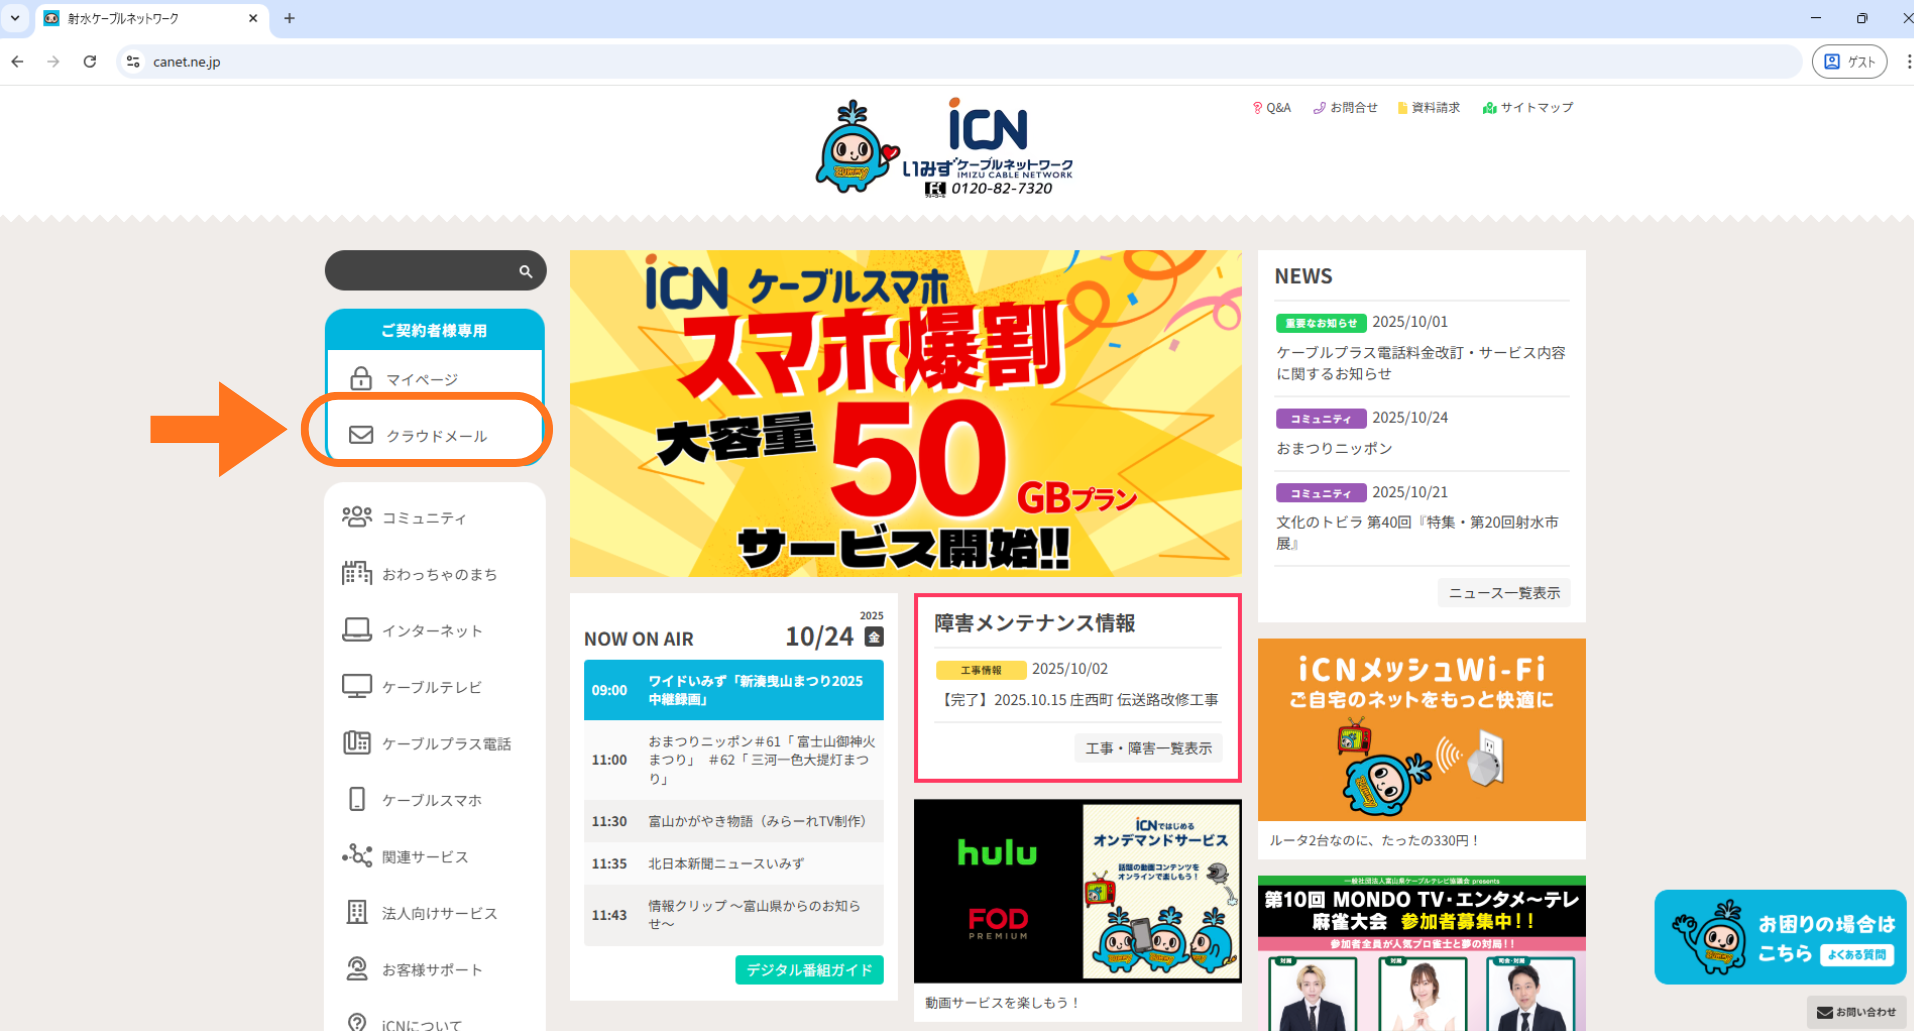The image size is (1914, 1031).
Task: Select コミュニティ in the sidebar menu
Action: click(x=424, y=518)
